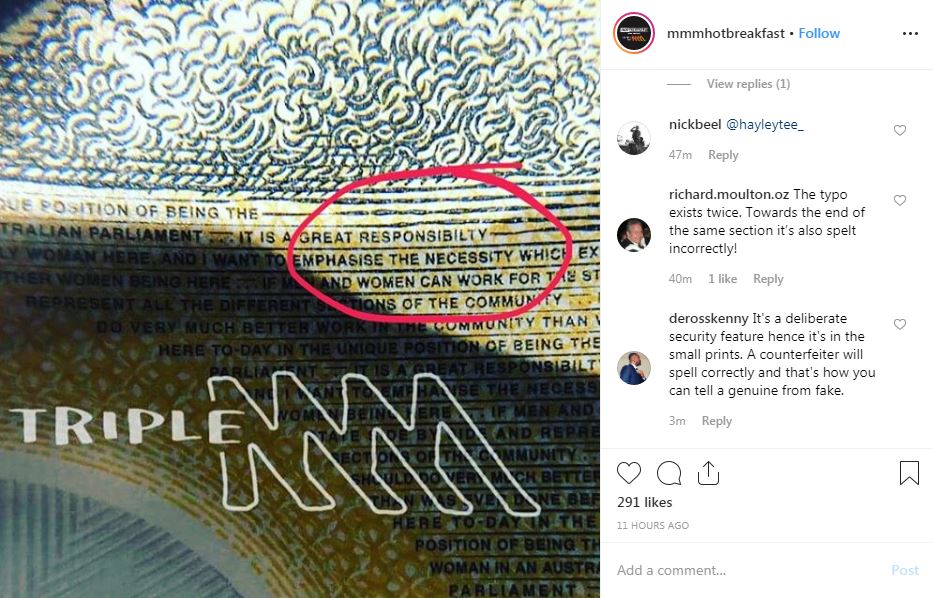Open the comment bubble icon
The height and width of the screenshot is (598, 933).
click(x=669, y=473)
